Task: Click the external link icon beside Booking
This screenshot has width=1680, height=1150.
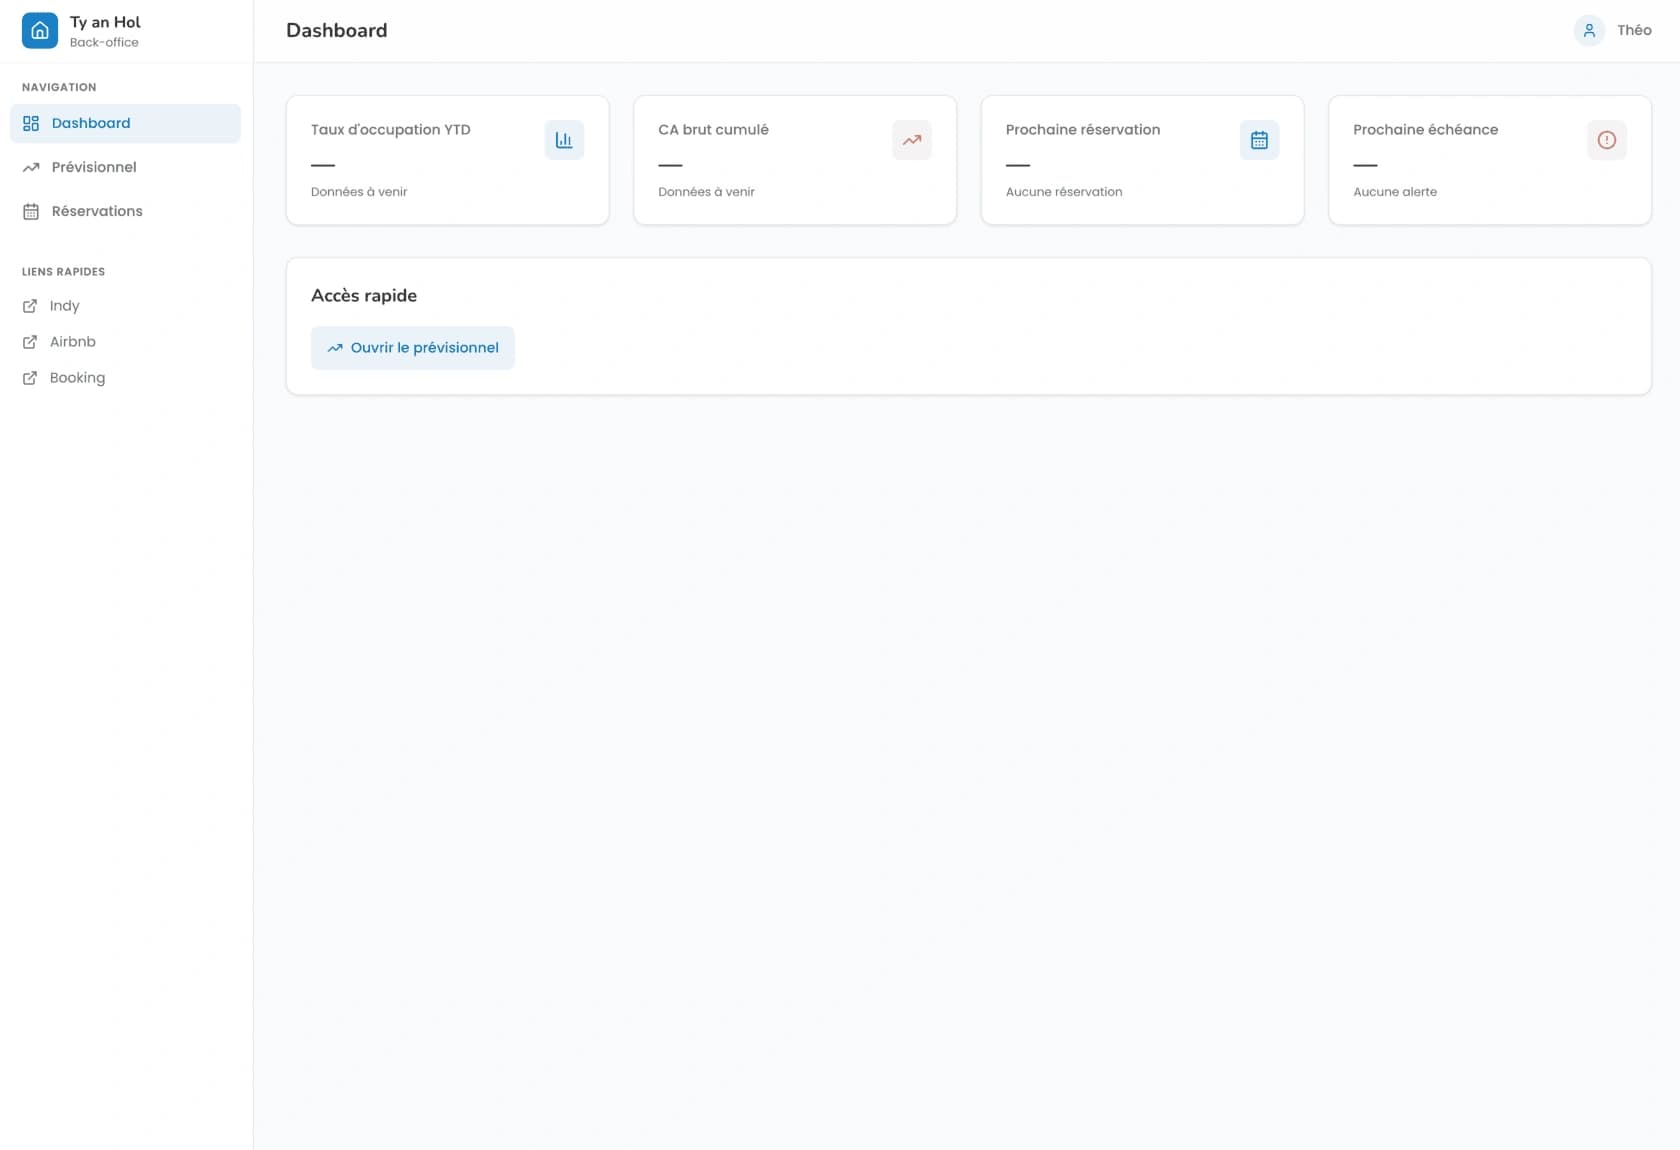Action: pyautogui.click(x=30, y=378)
